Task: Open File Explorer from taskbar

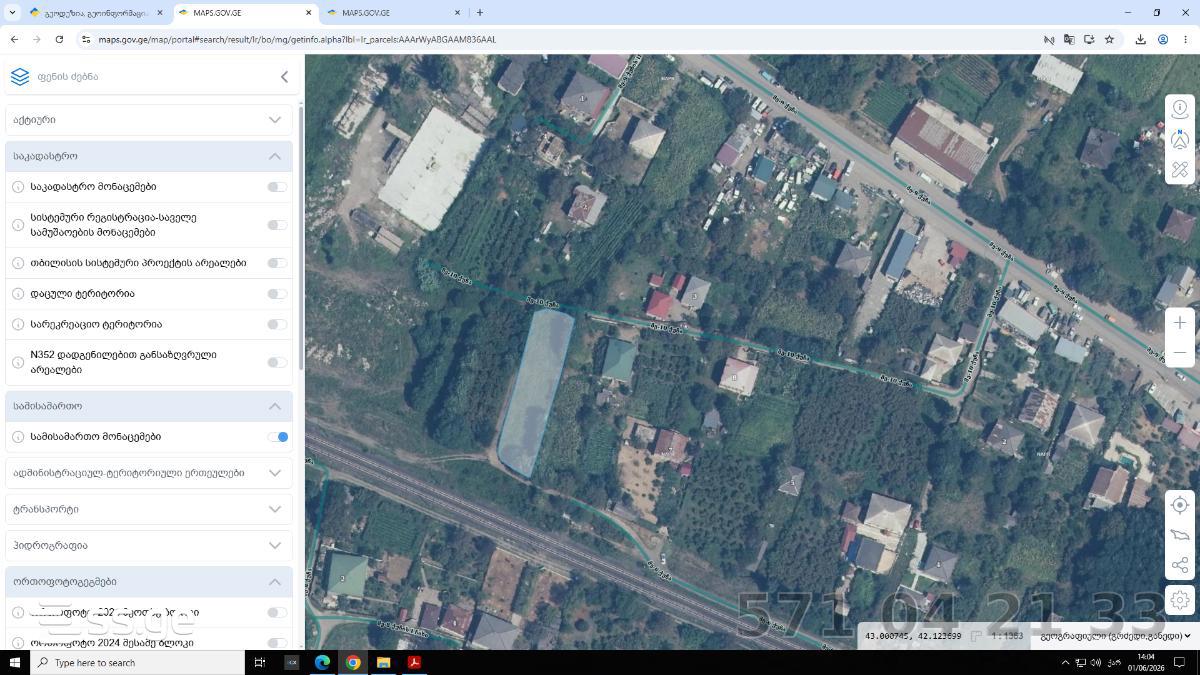Action: point(383,662)
